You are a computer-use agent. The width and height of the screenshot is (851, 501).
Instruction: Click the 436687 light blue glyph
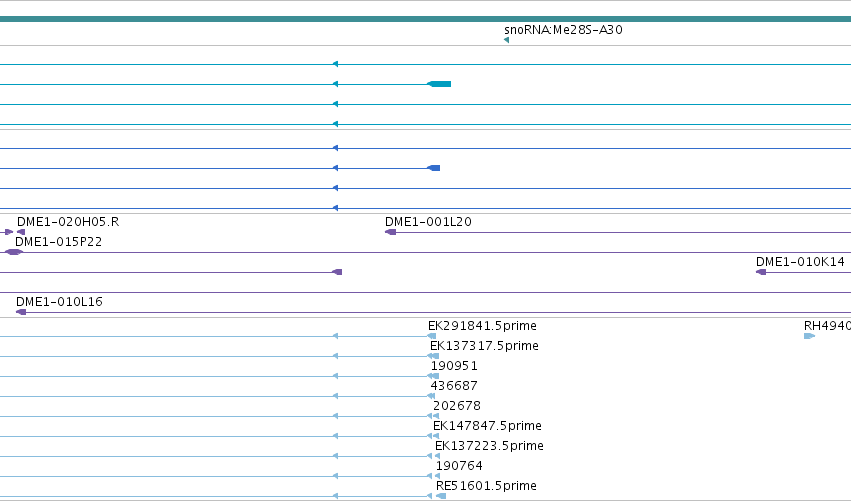pyautogui.click(x=431, y=396)
